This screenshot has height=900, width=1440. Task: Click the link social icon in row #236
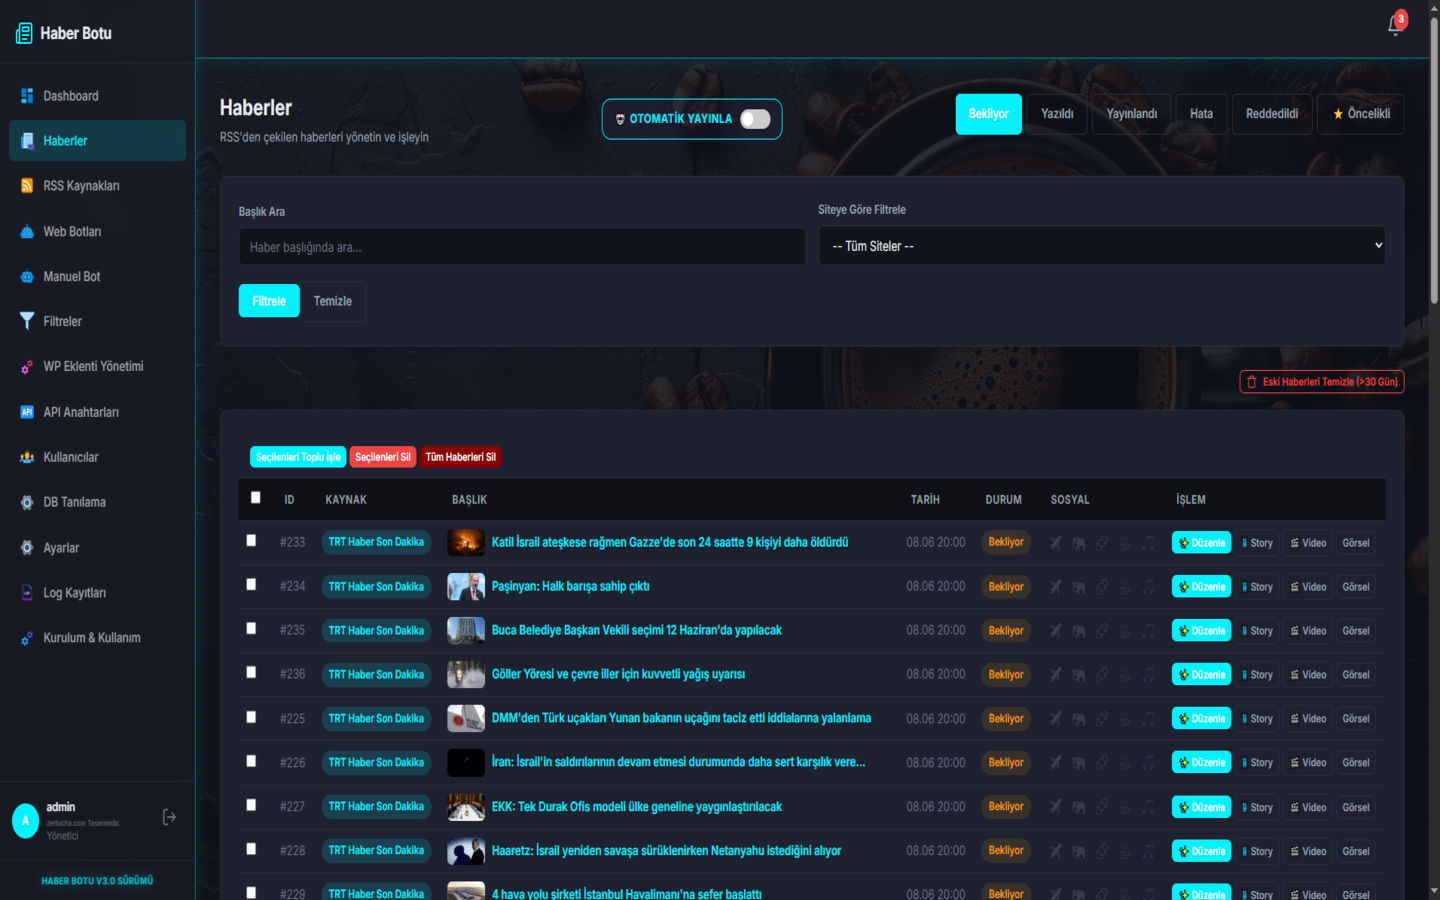[1102, 675]
